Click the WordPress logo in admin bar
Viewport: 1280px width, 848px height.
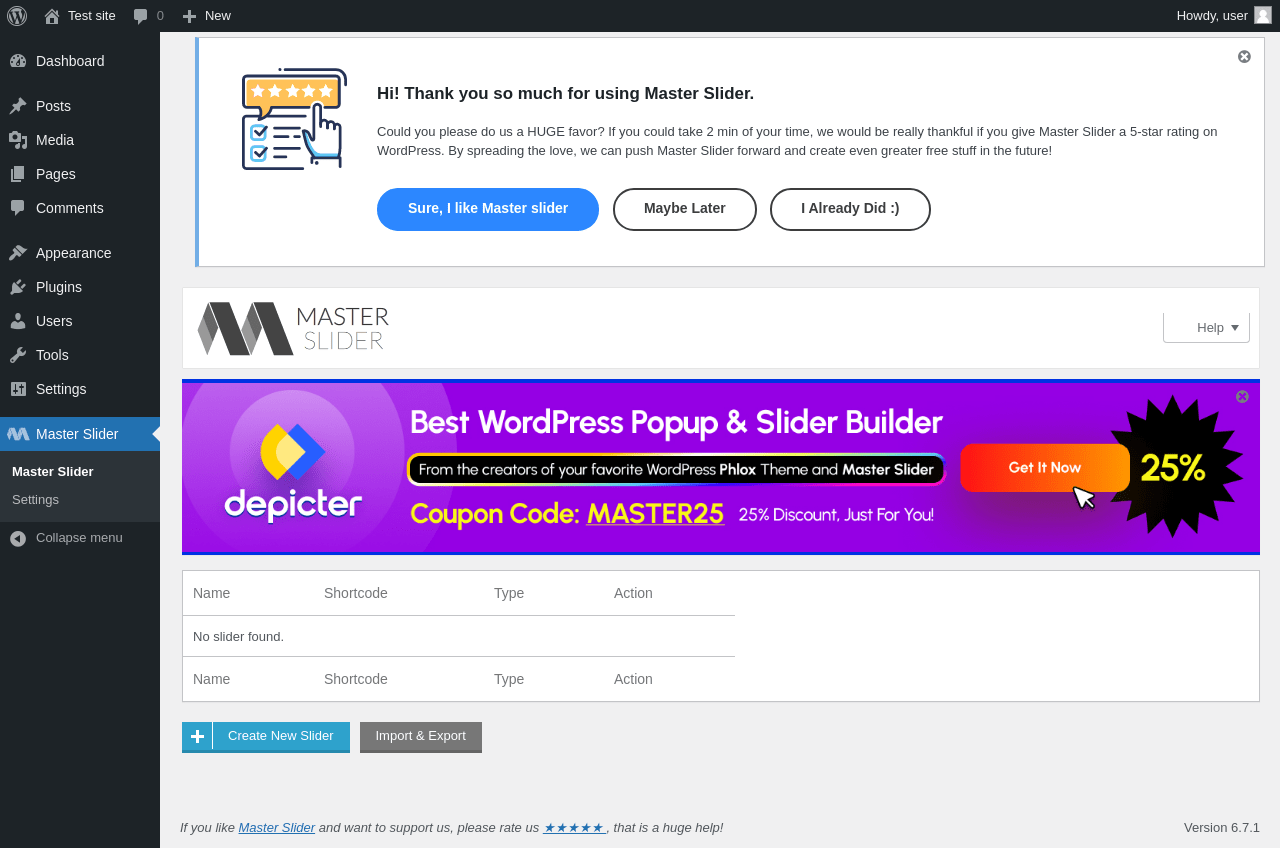coord(17,15)
